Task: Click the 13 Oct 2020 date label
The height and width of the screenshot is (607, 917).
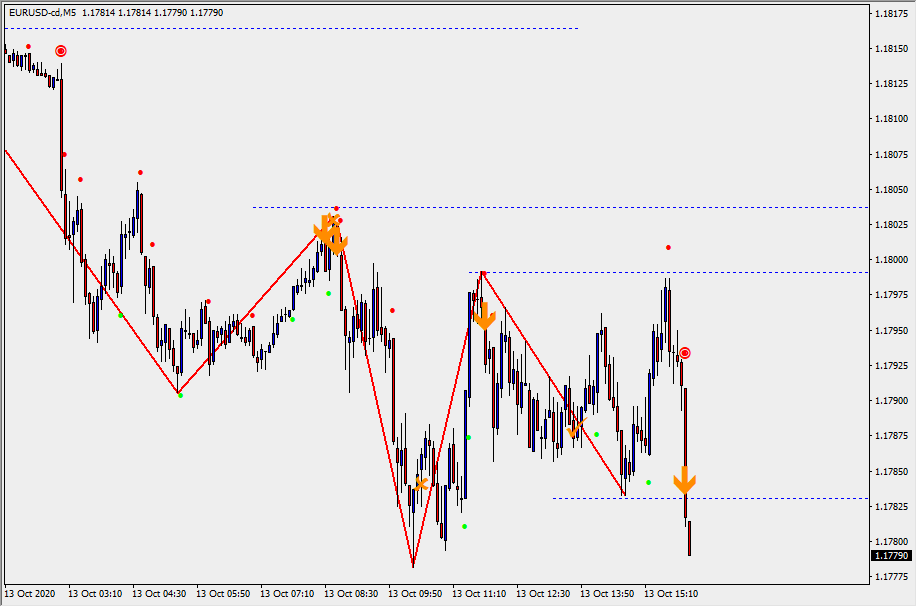Action: click(30, 594)
